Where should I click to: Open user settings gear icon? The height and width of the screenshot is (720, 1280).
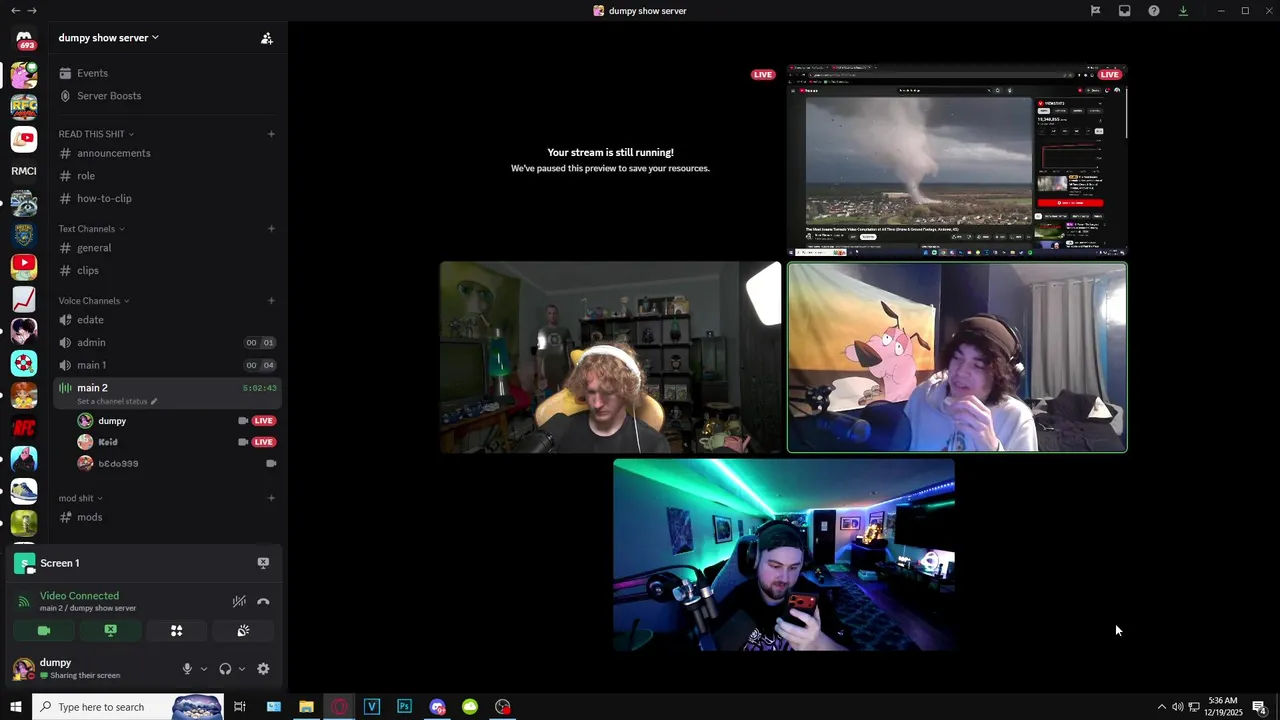pos(263,669)
